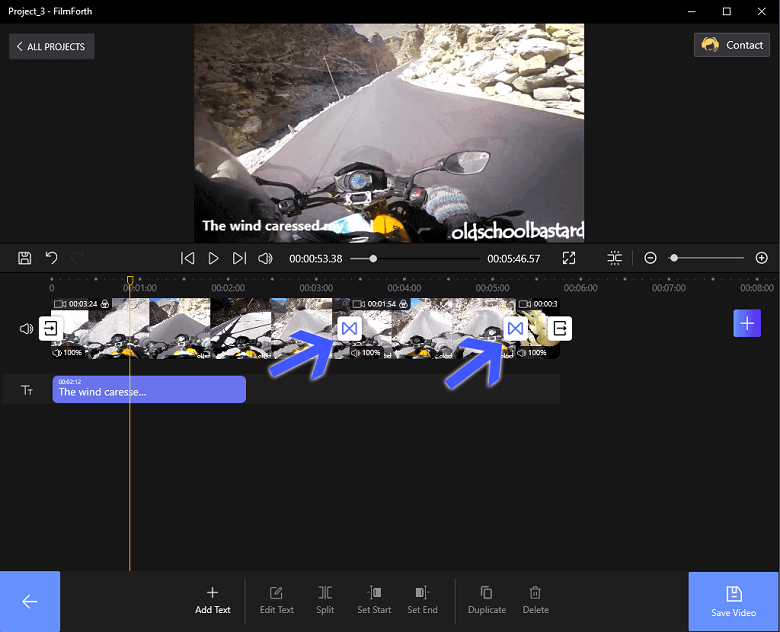Zoom out the timeline
Viewport: 780px width, 632px height.
650,258
